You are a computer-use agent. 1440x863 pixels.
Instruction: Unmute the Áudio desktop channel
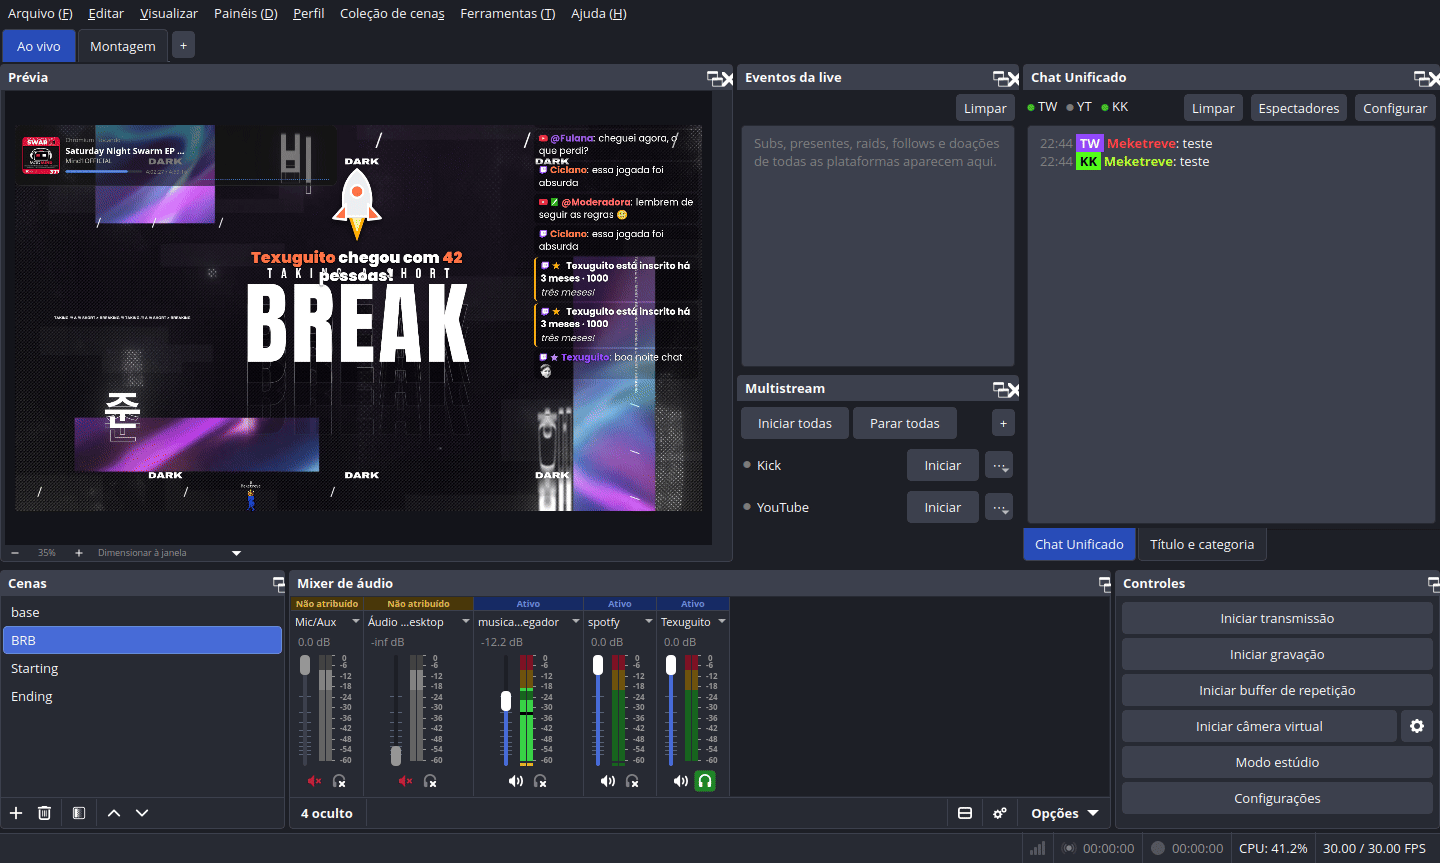pyautogui.click(x=405, y=781)
